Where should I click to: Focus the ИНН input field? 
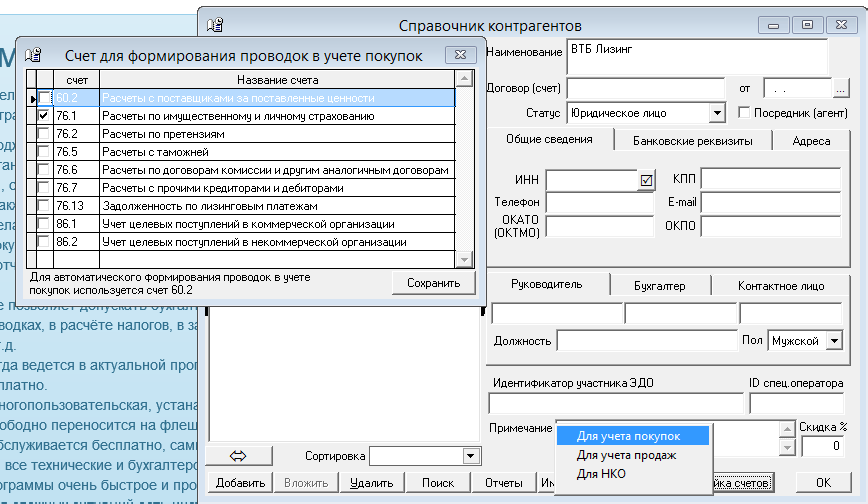click(x=592, y=180)
